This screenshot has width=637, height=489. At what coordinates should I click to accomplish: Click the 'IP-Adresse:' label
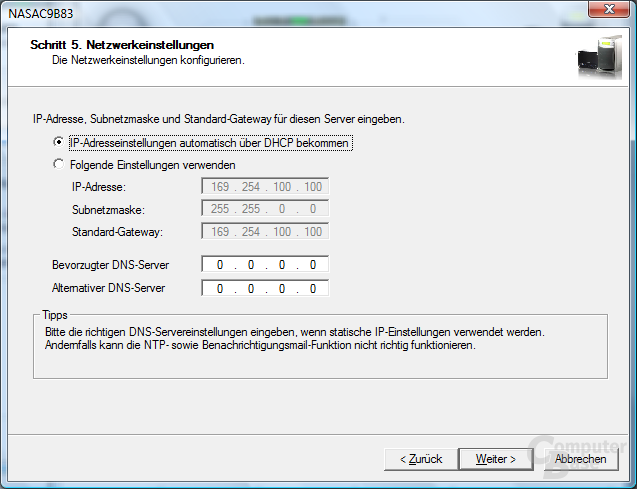[99, 187]
